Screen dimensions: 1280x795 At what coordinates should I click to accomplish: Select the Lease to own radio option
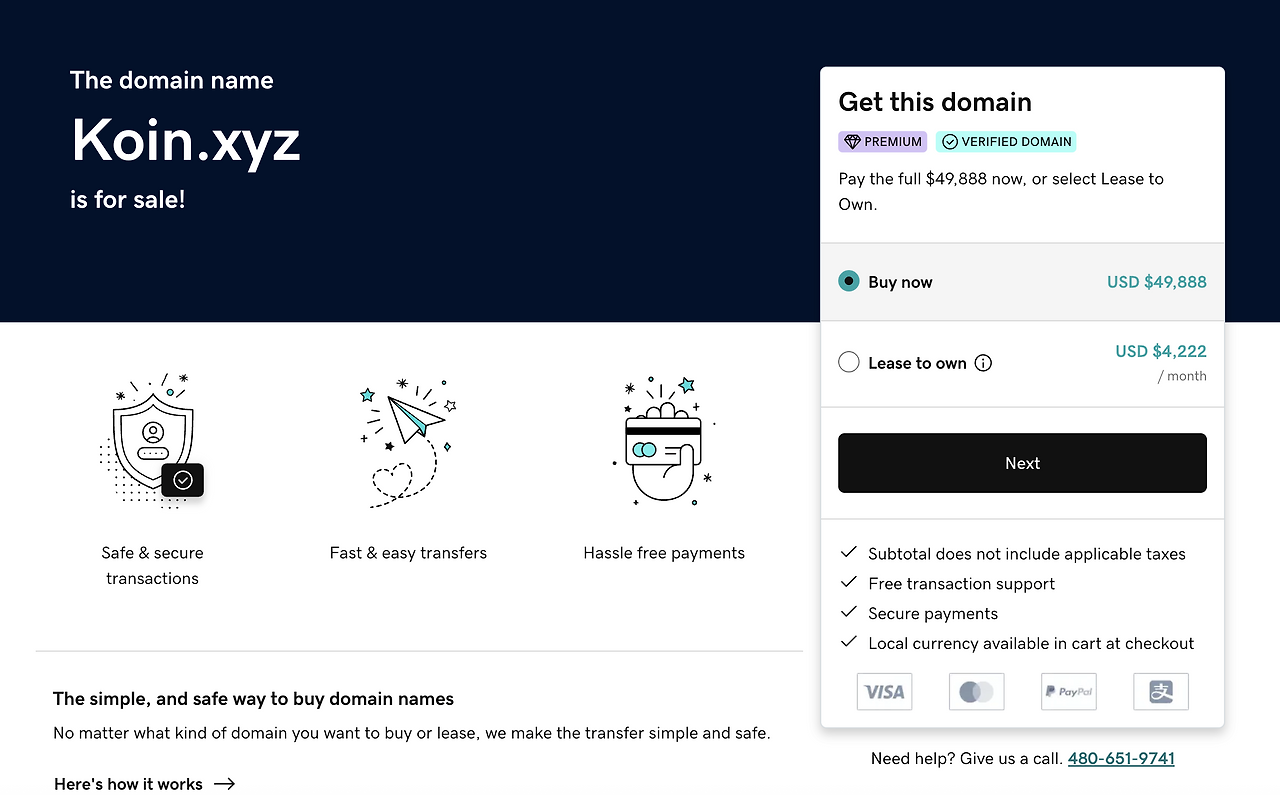(x=849, y=362)
